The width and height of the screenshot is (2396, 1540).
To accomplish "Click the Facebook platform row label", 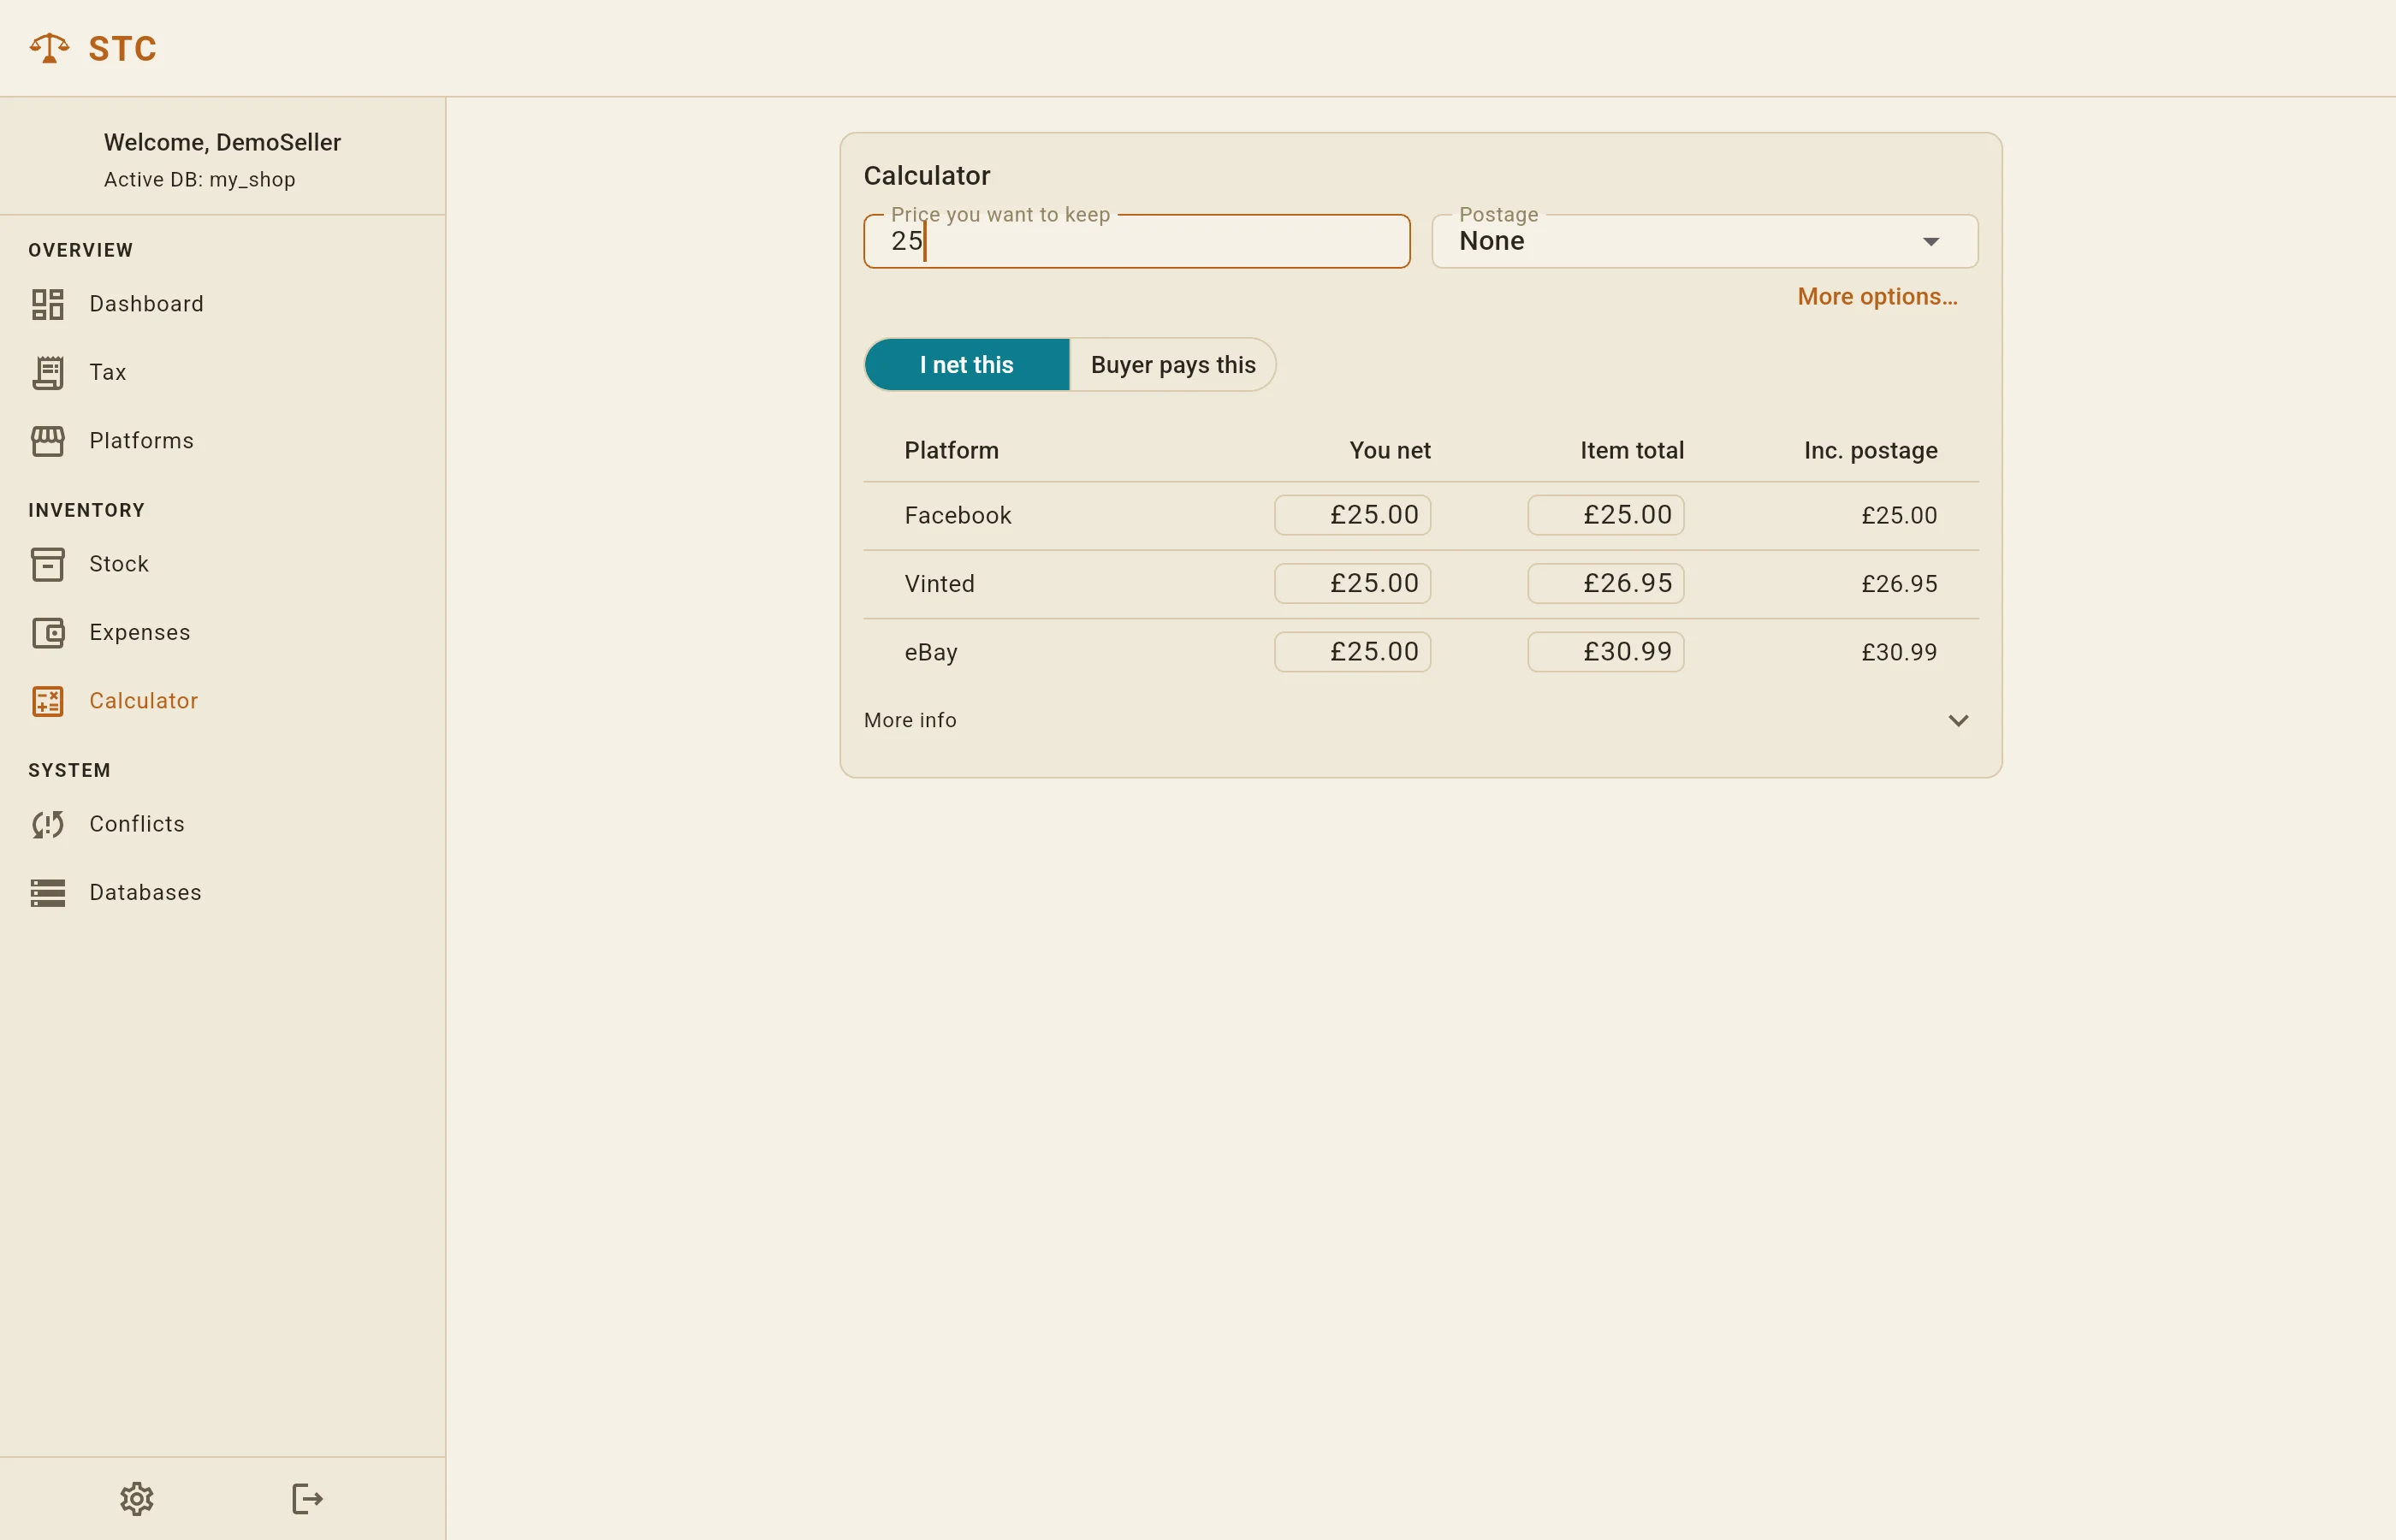I will [x=958, y=515].
